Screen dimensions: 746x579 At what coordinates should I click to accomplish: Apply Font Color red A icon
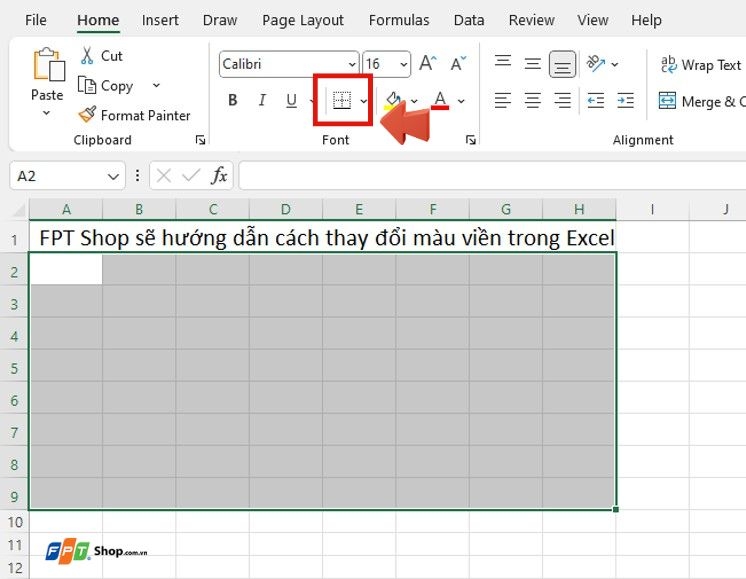[440, 100]
